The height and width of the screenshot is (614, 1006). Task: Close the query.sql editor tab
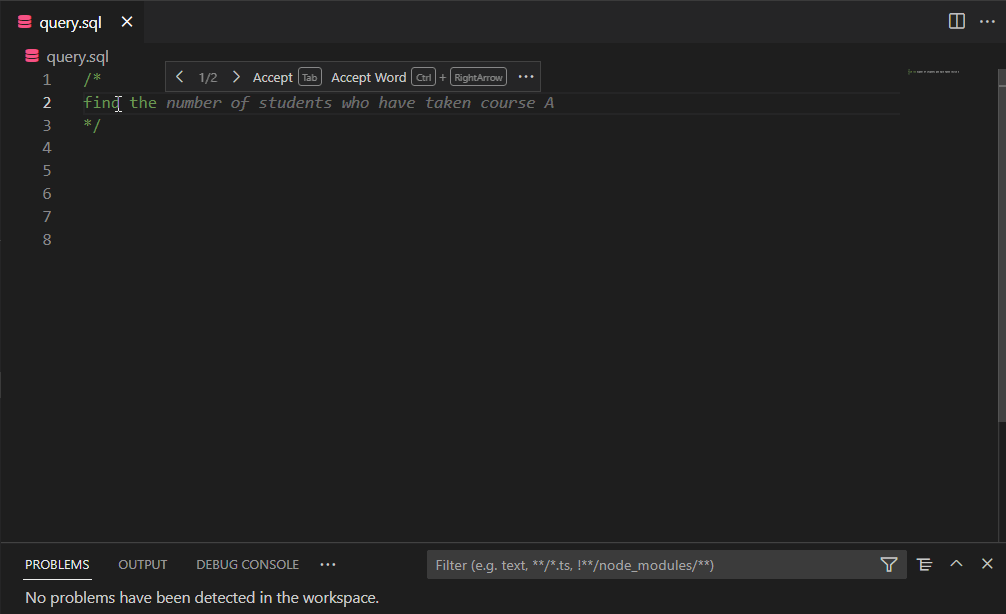point(126,20)
